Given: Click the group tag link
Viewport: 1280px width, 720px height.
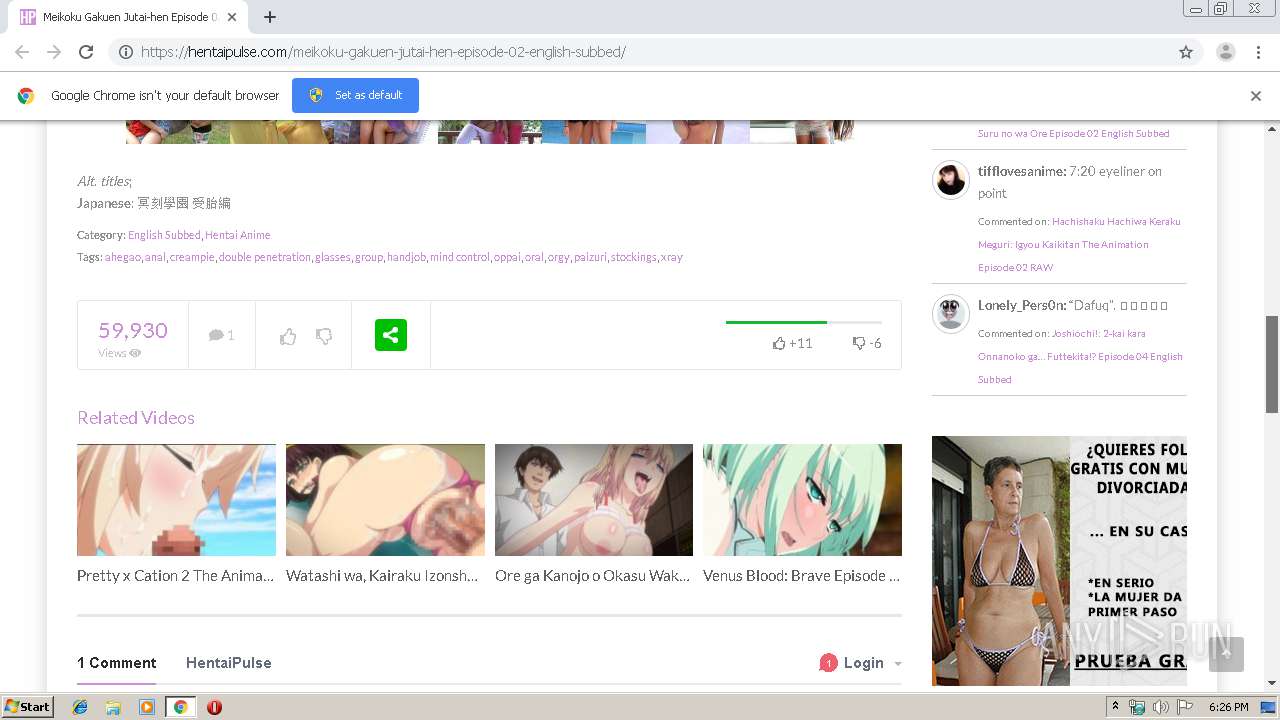Looking at the screenshot, I should 368,257.
